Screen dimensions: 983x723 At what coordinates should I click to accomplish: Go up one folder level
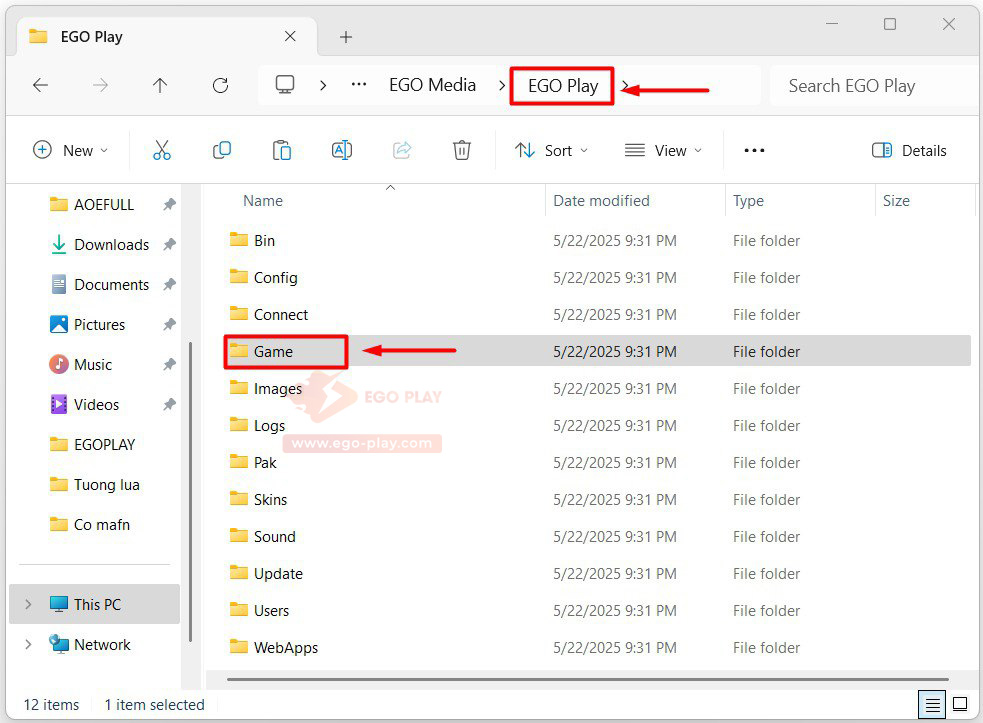(x=160, y=85)
